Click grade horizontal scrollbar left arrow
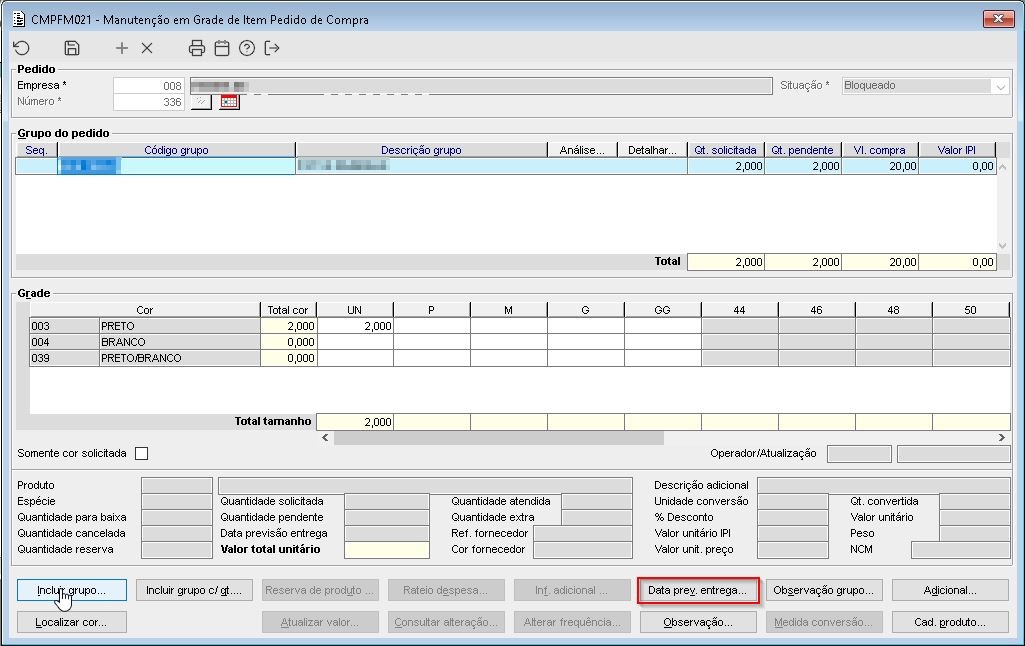 point(325,437)
